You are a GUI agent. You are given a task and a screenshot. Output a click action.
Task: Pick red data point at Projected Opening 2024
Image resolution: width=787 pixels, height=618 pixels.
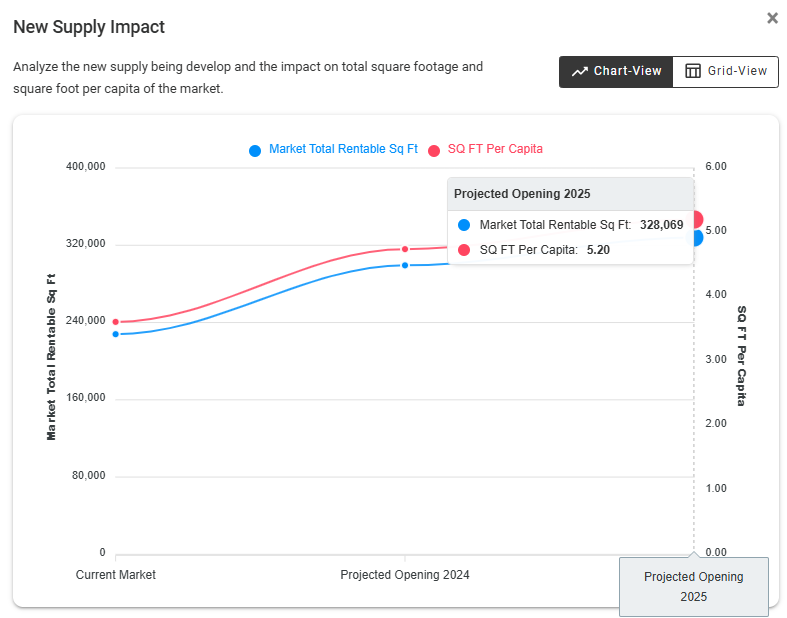click(405, 249)
